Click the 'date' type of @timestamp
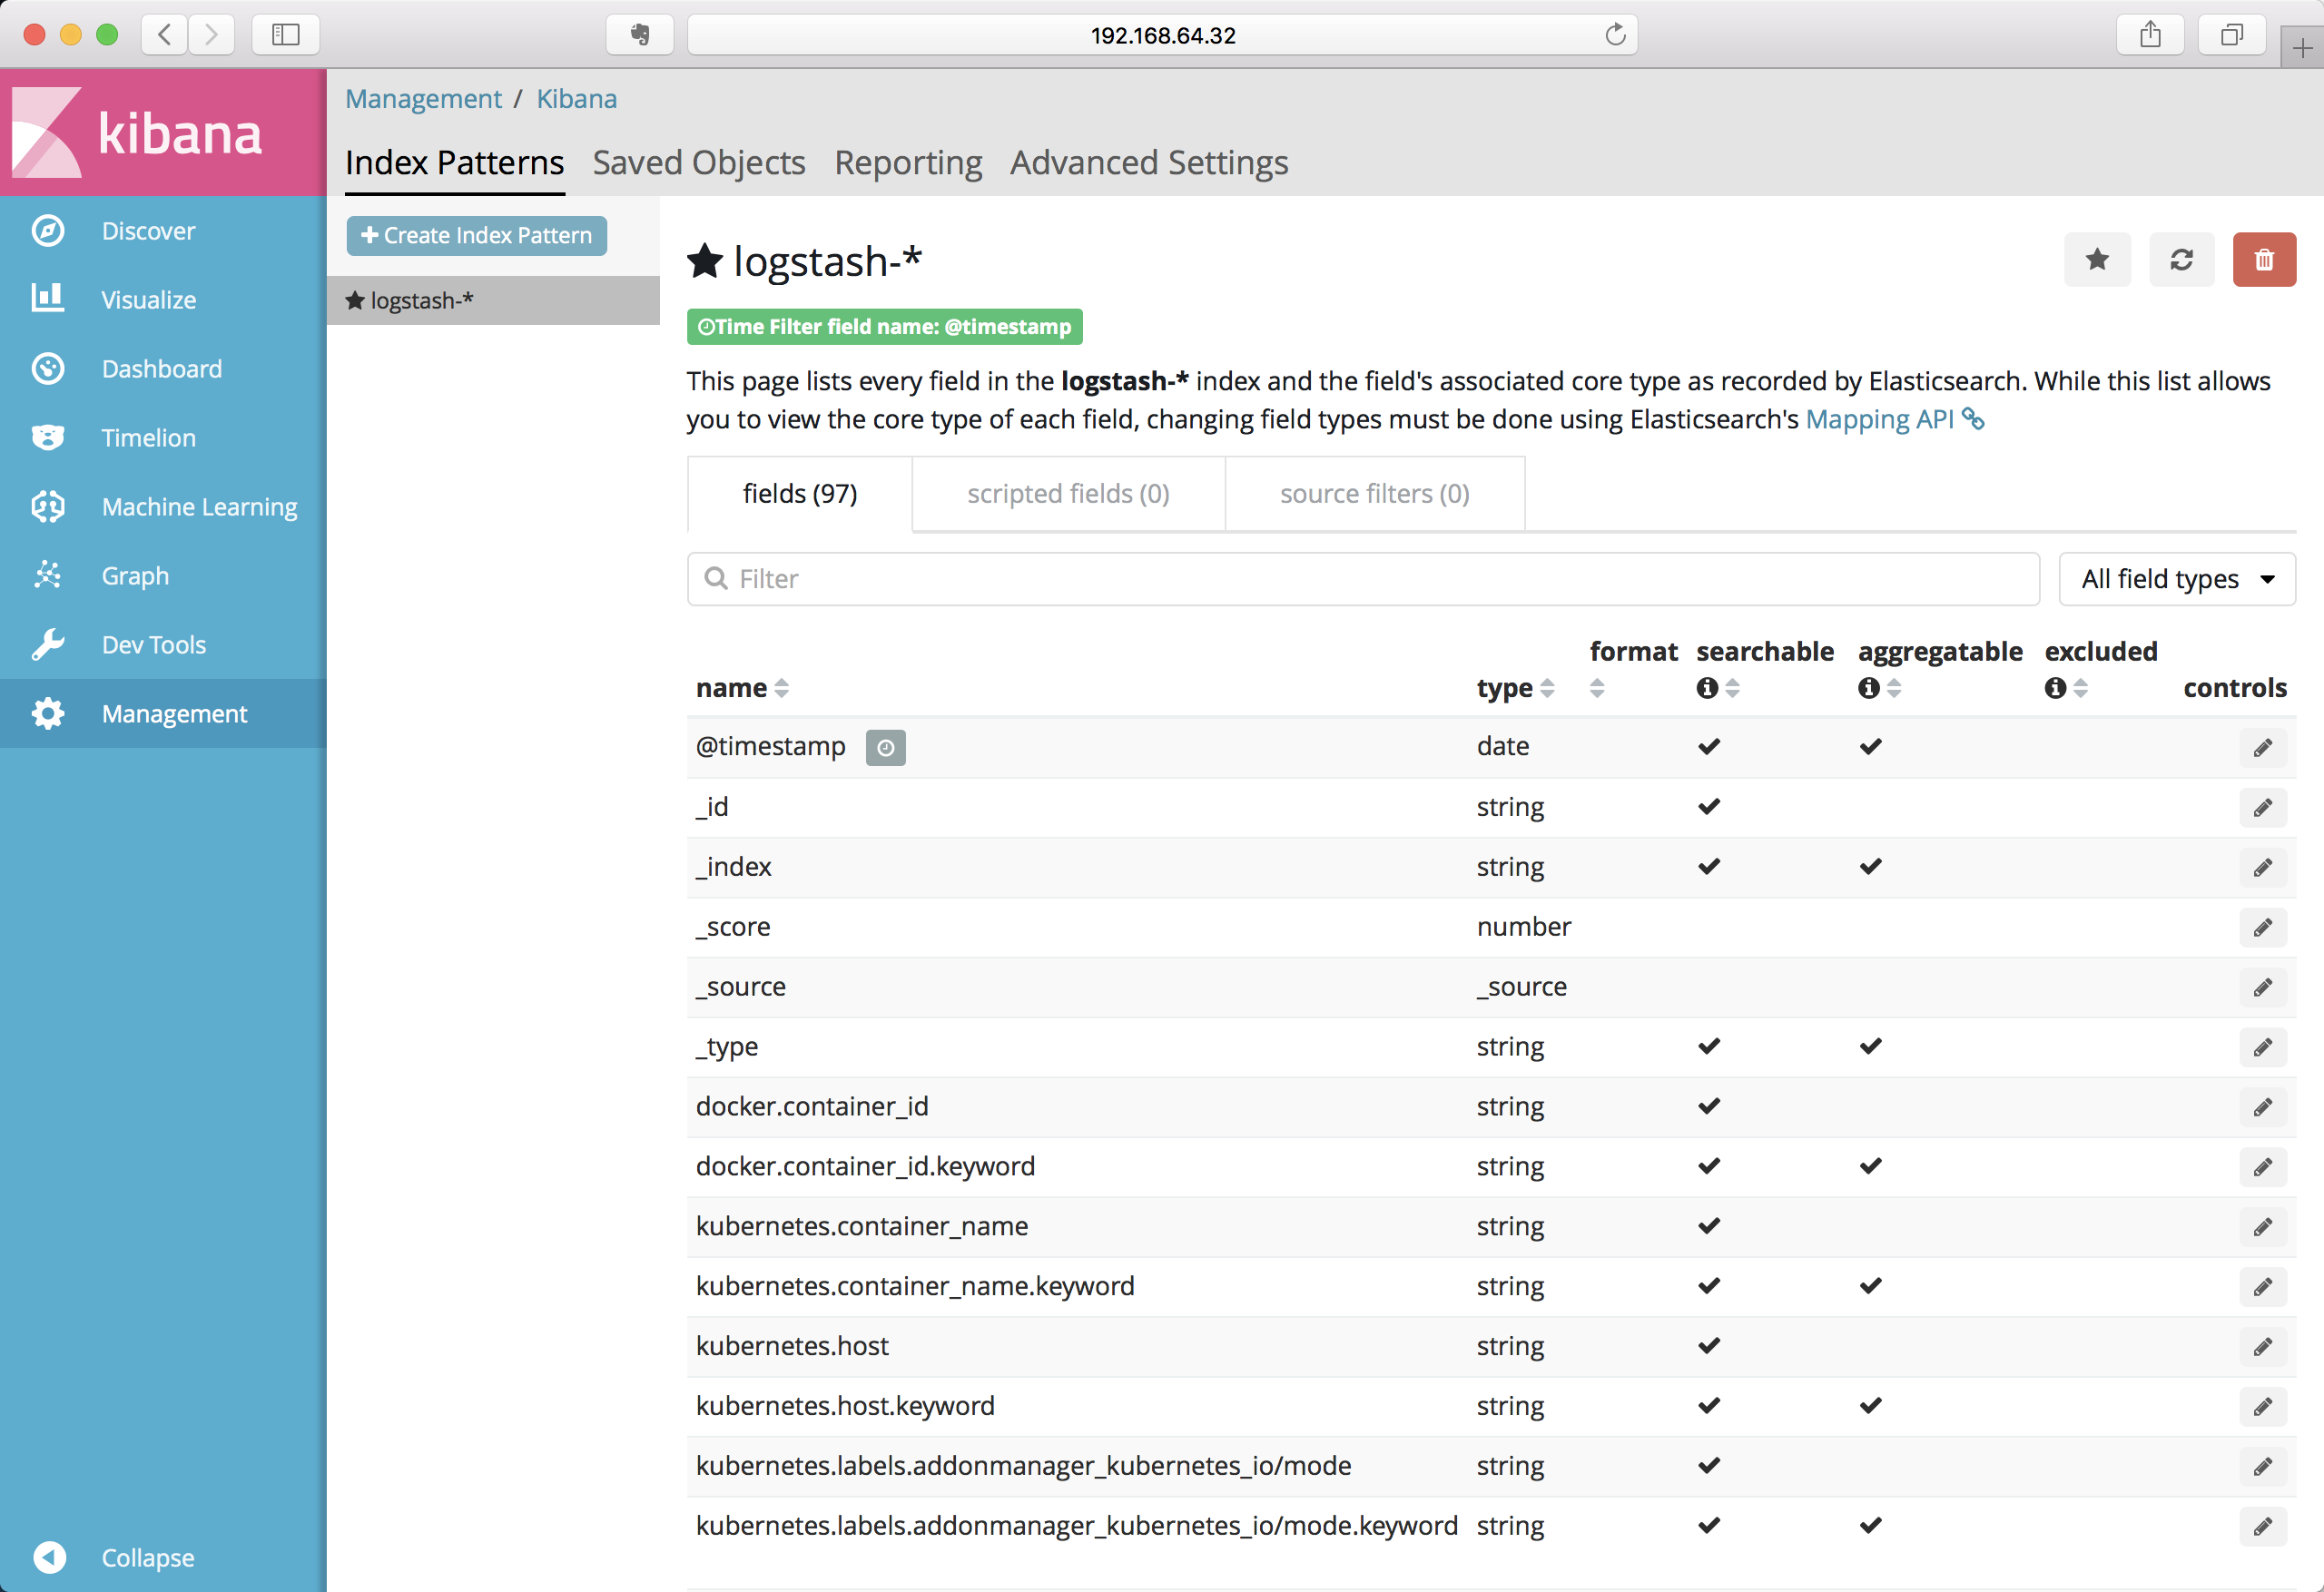The width and height of the screenshot is (2324, 1592). coord(1503,747)
